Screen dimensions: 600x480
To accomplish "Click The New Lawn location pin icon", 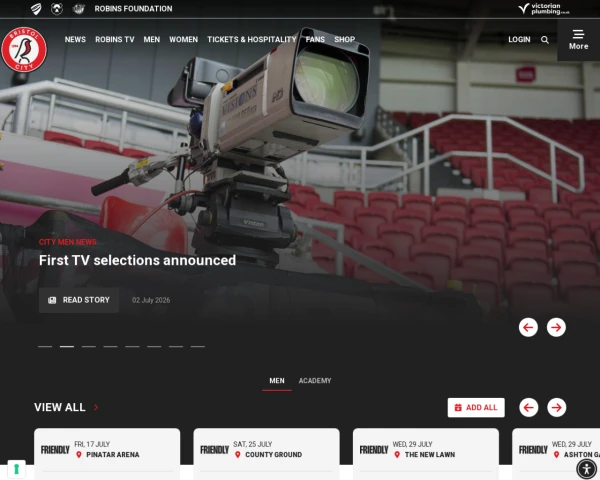I will (397, 454).
